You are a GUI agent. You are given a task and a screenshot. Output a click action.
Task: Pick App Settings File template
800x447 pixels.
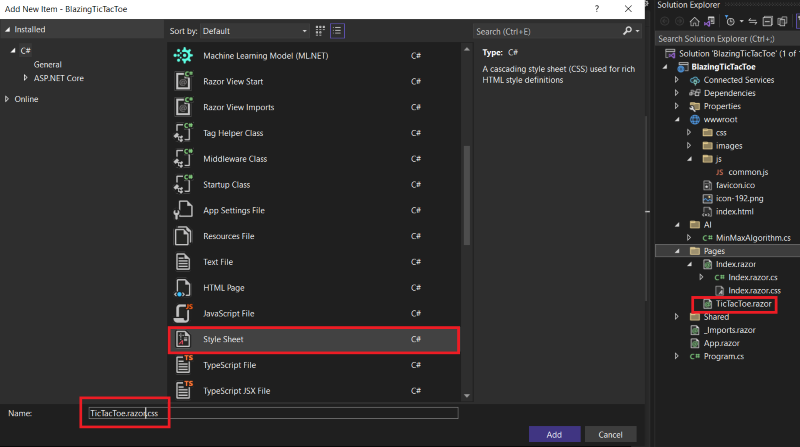point(314,210)
